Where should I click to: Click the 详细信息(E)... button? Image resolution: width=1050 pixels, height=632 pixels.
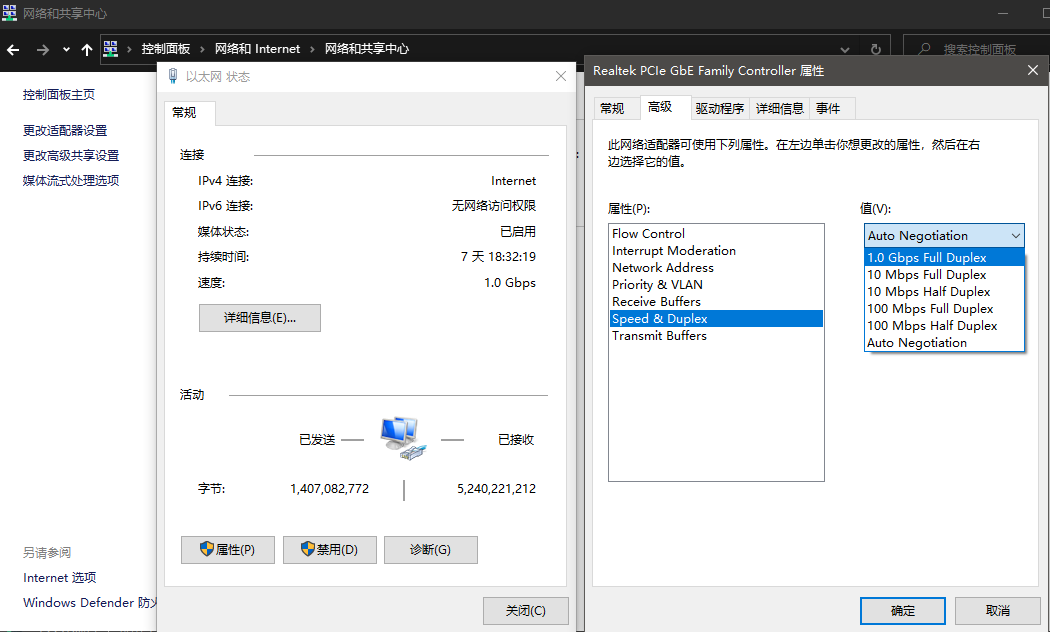pos(260,318)
